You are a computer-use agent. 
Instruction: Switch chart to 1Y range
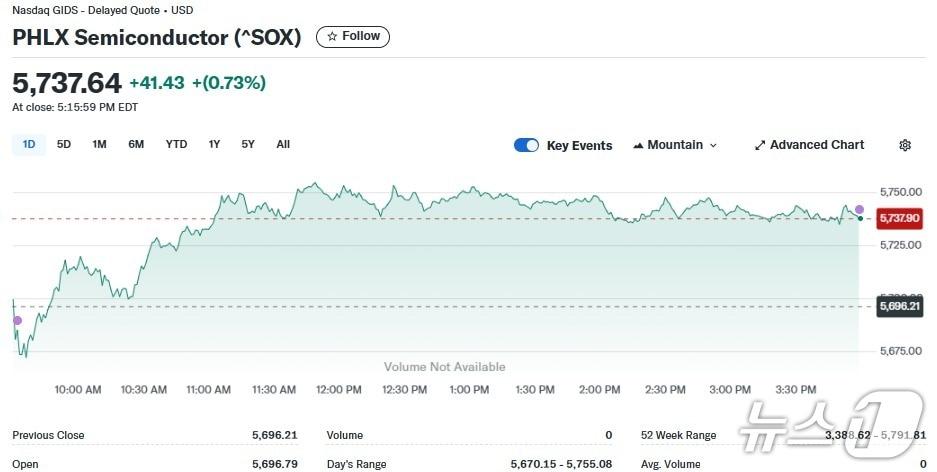(214, 144)
